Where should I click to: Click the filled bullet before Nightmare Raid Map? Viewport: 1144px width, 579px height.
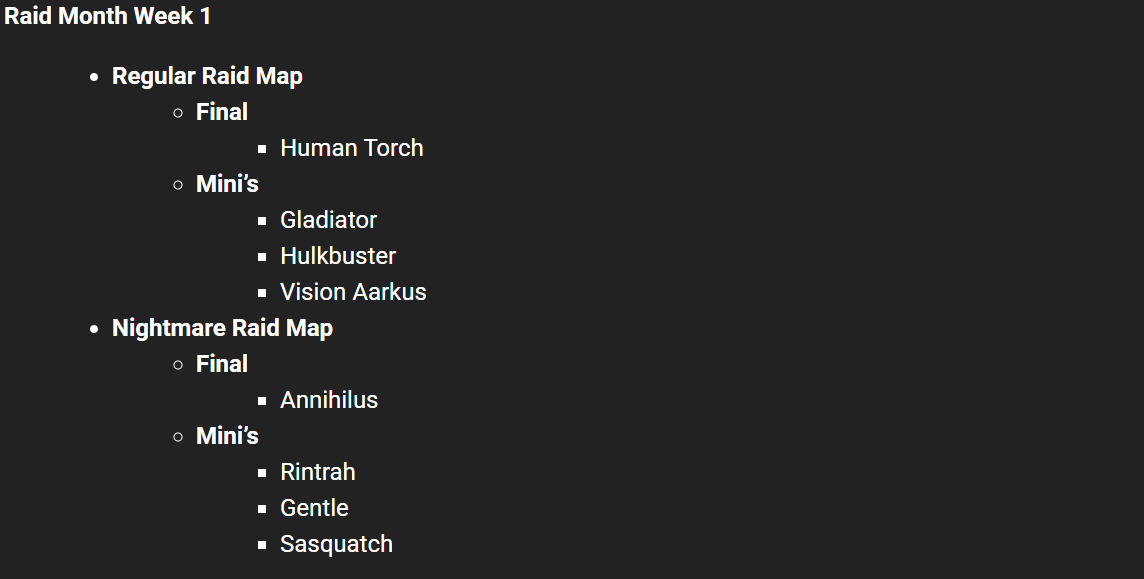point(93,329)
